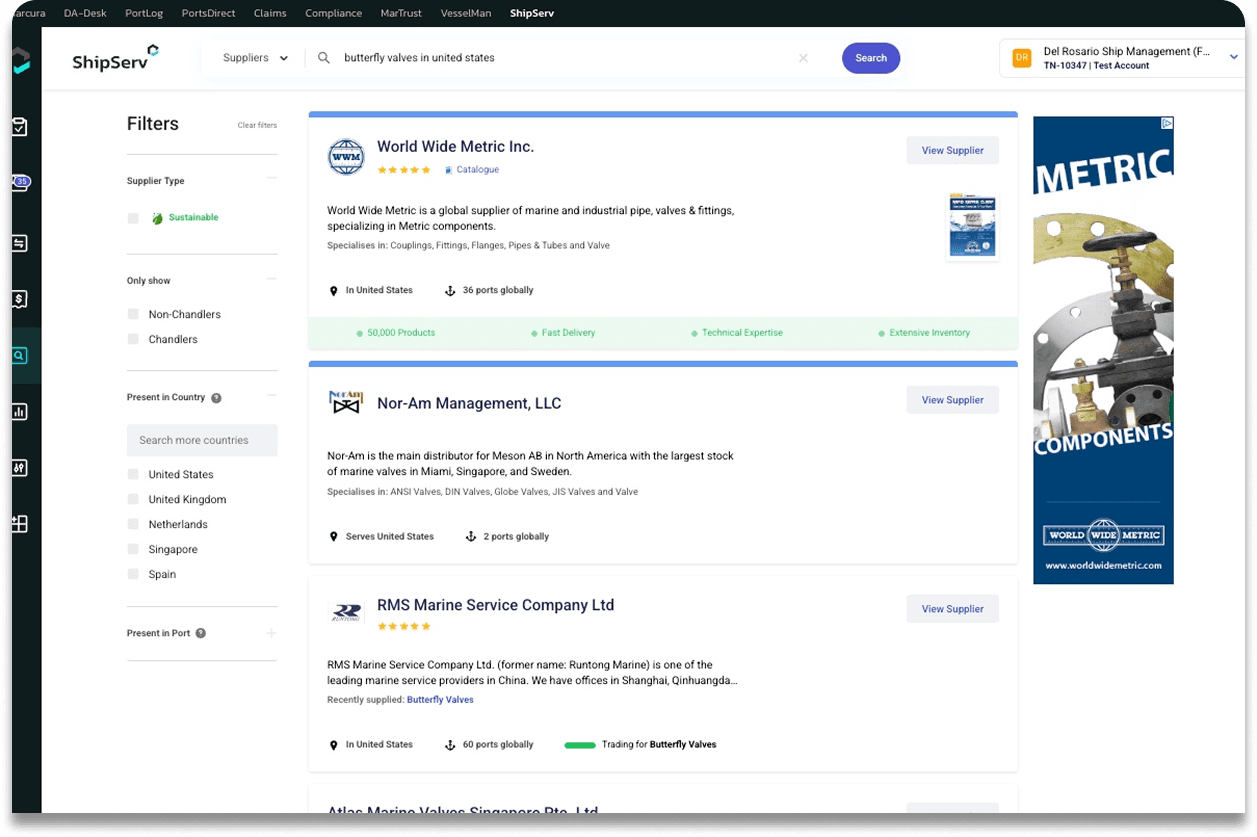
Task: View Supplier for World Wide Metric Inc.
Action: 953,150
